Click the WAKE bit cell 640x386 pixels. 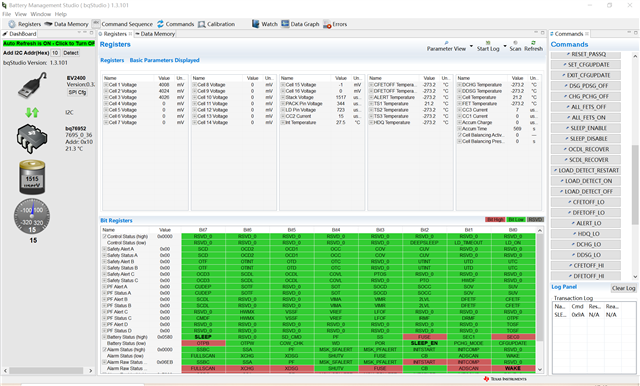(x=513, y=368)
